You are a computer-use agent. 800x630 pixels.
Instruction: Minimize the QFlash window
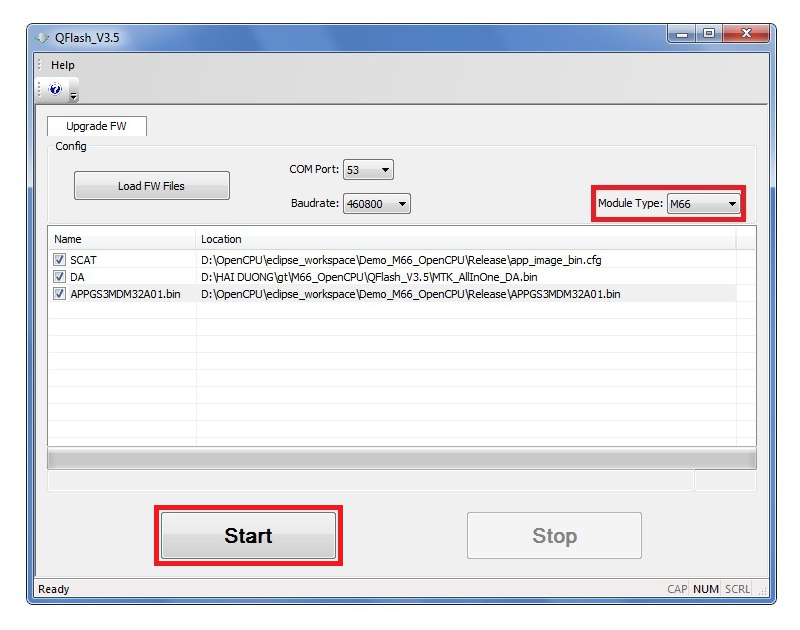click(682, 34)
